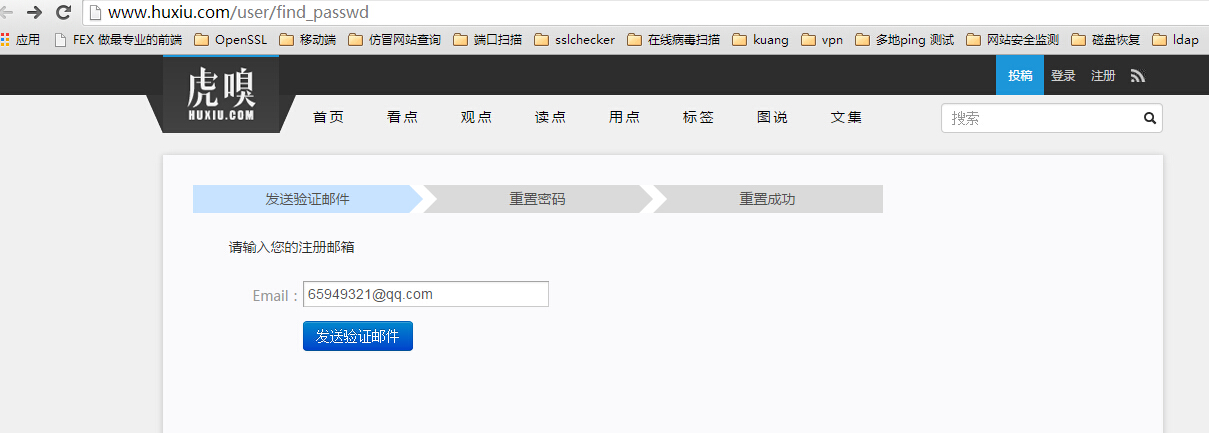Viewport: 1209px width, 433px height.
Task: Open the 在线病毒扫描 bookmark folder
Action: coord(673,40)
